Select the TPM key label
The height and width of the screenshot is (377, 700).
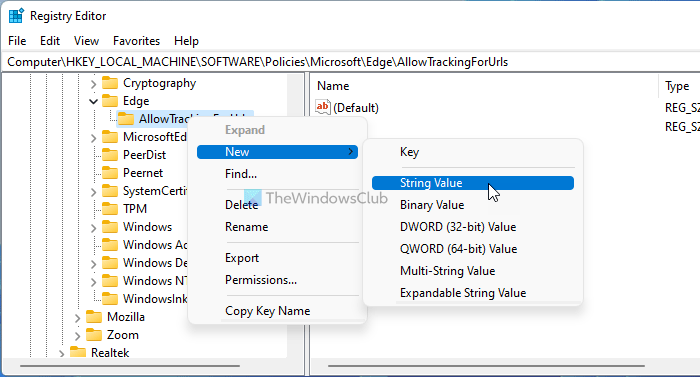pyautogui.click(x=135, y=209)
